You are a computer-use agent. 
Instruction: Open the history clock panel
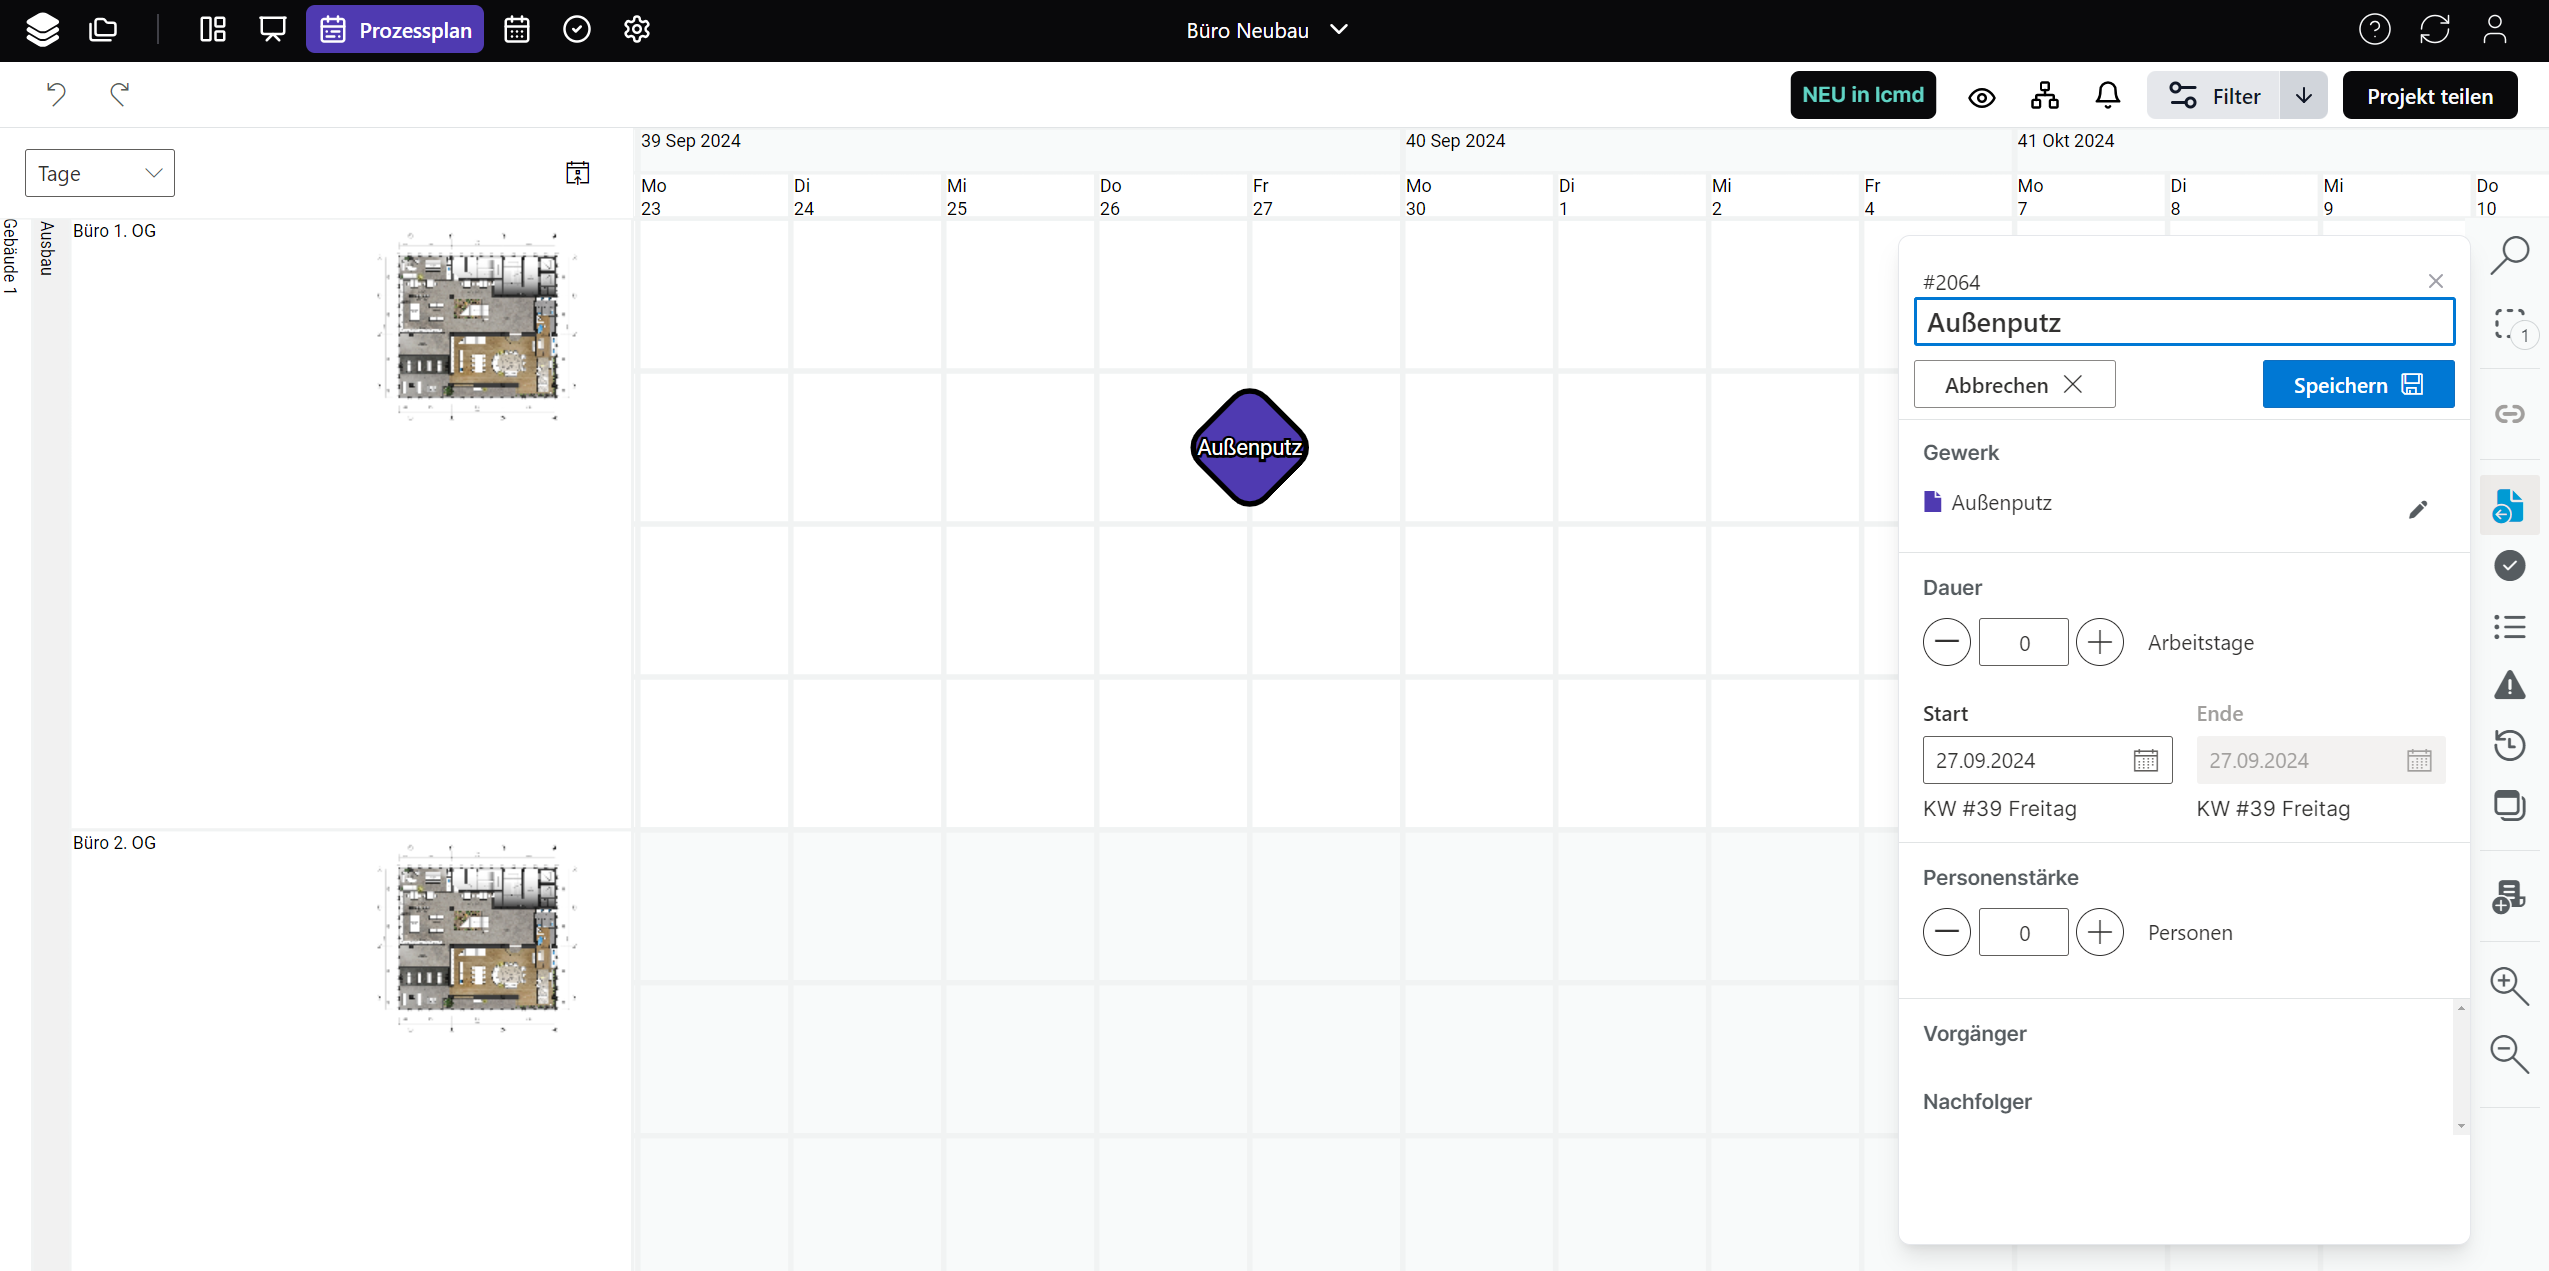2509,745
